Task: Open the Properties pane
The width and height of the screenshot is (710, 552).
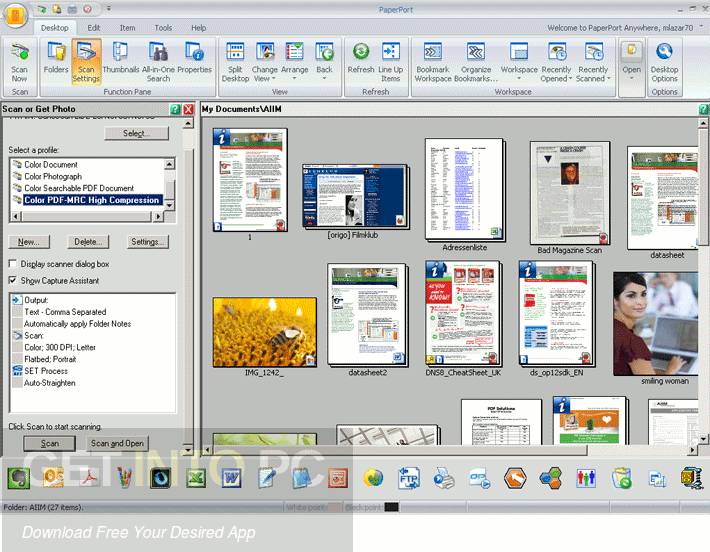Action: coord(195,58)
